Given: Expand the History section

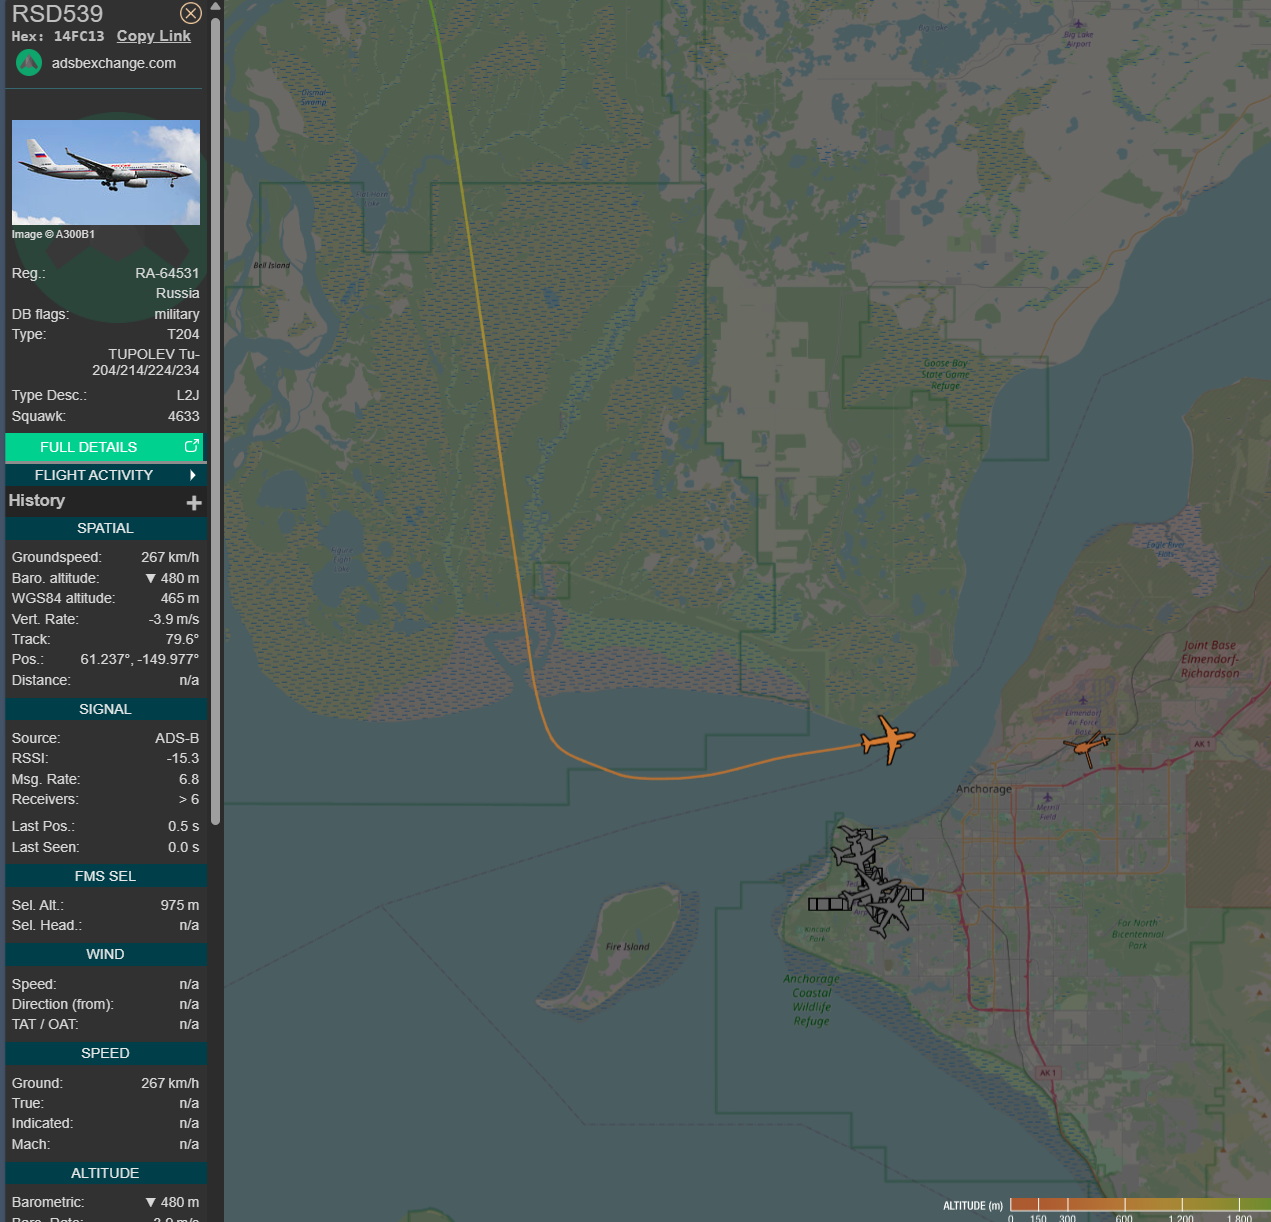Looking at the screenshot, I should 105,501.
